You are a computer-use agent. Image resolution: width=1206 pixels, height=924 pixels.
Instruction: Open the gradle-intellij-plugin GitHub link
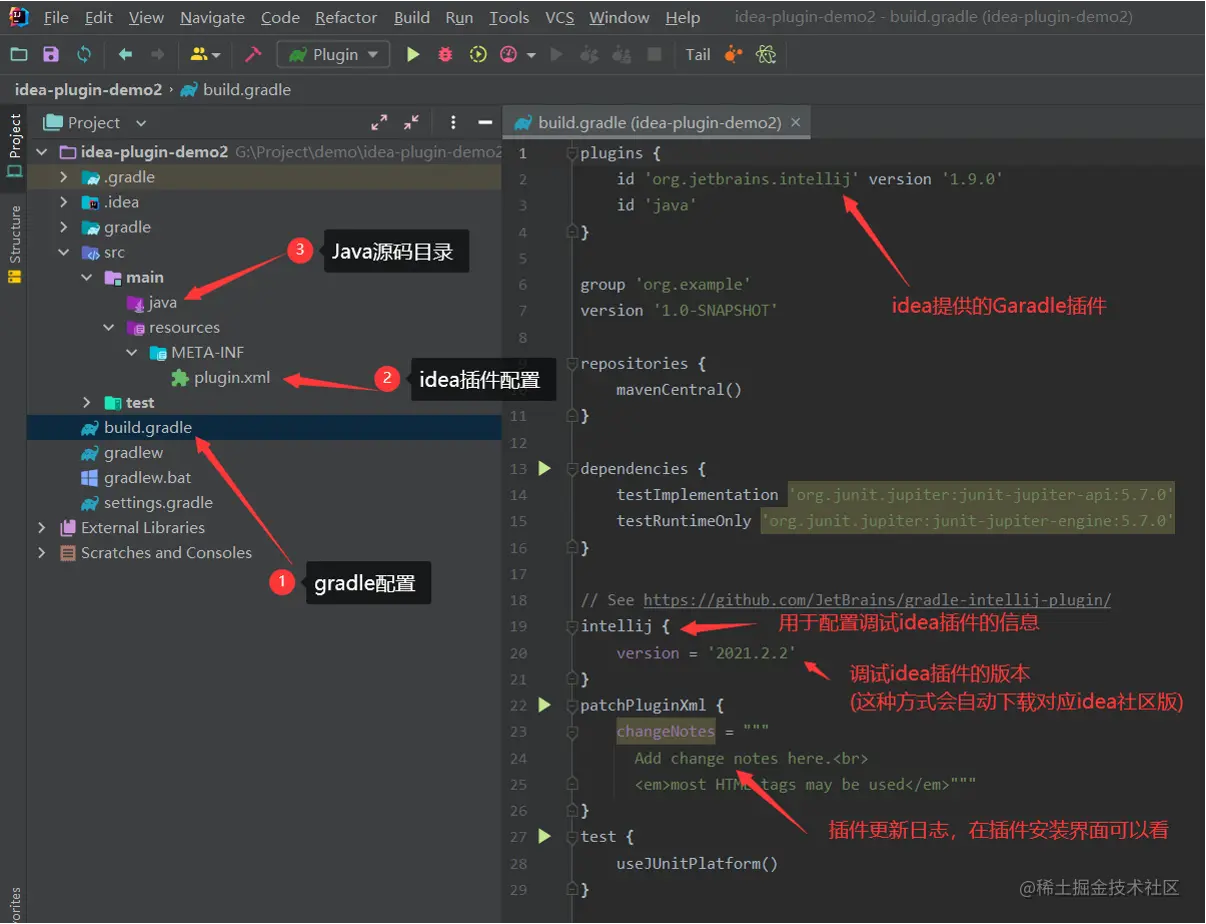[877, 600]
